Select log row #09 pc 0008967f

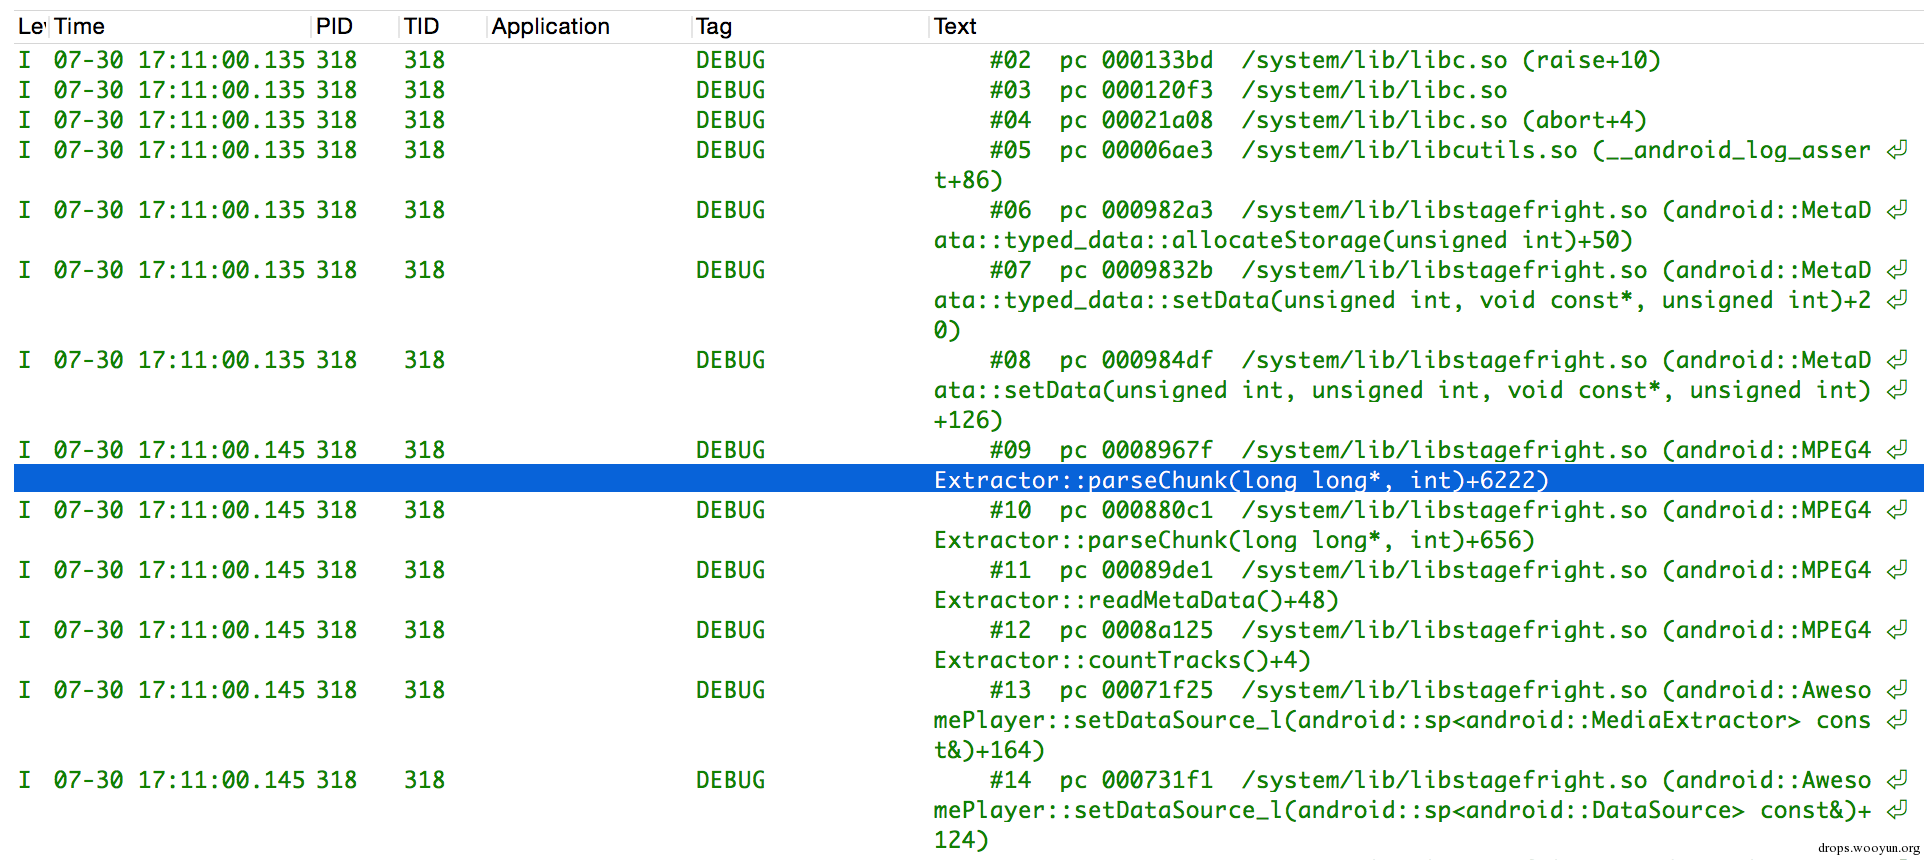(968, 450)
